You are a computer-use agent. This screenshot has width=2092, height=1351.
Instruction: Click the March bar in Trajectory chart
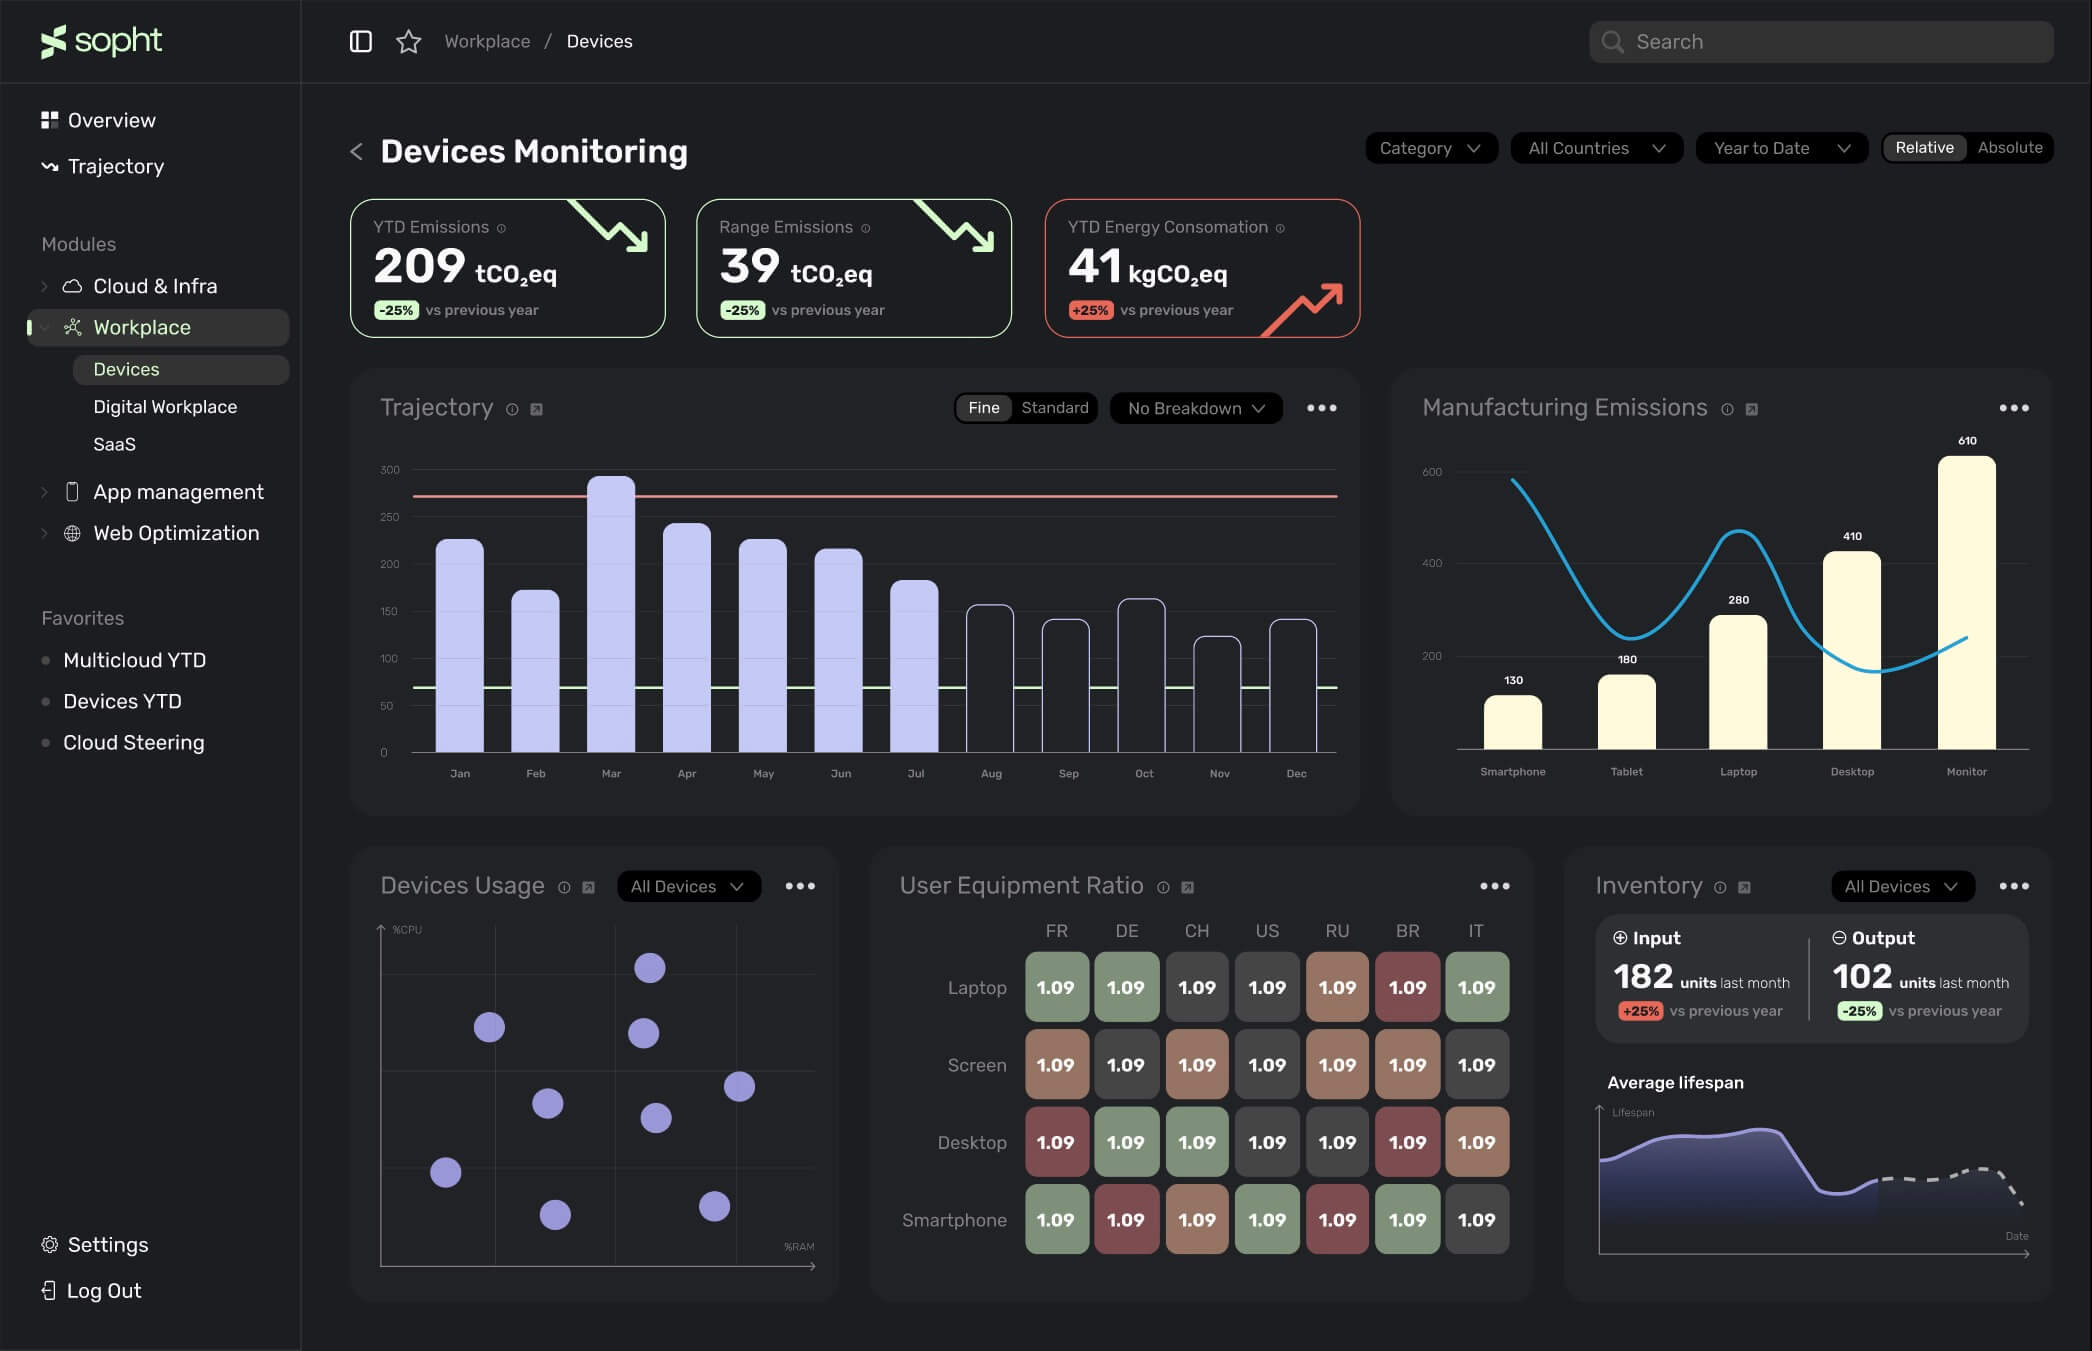pyautogui.click(x=611, y=614)
